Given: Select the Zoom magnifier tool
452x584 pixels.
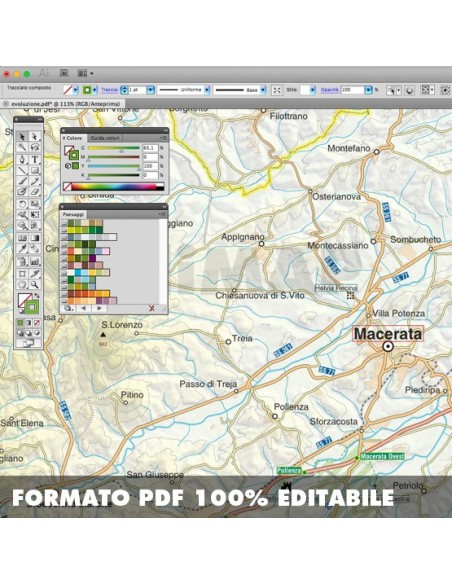Looking at the screenshot, I should click(35, 285).
